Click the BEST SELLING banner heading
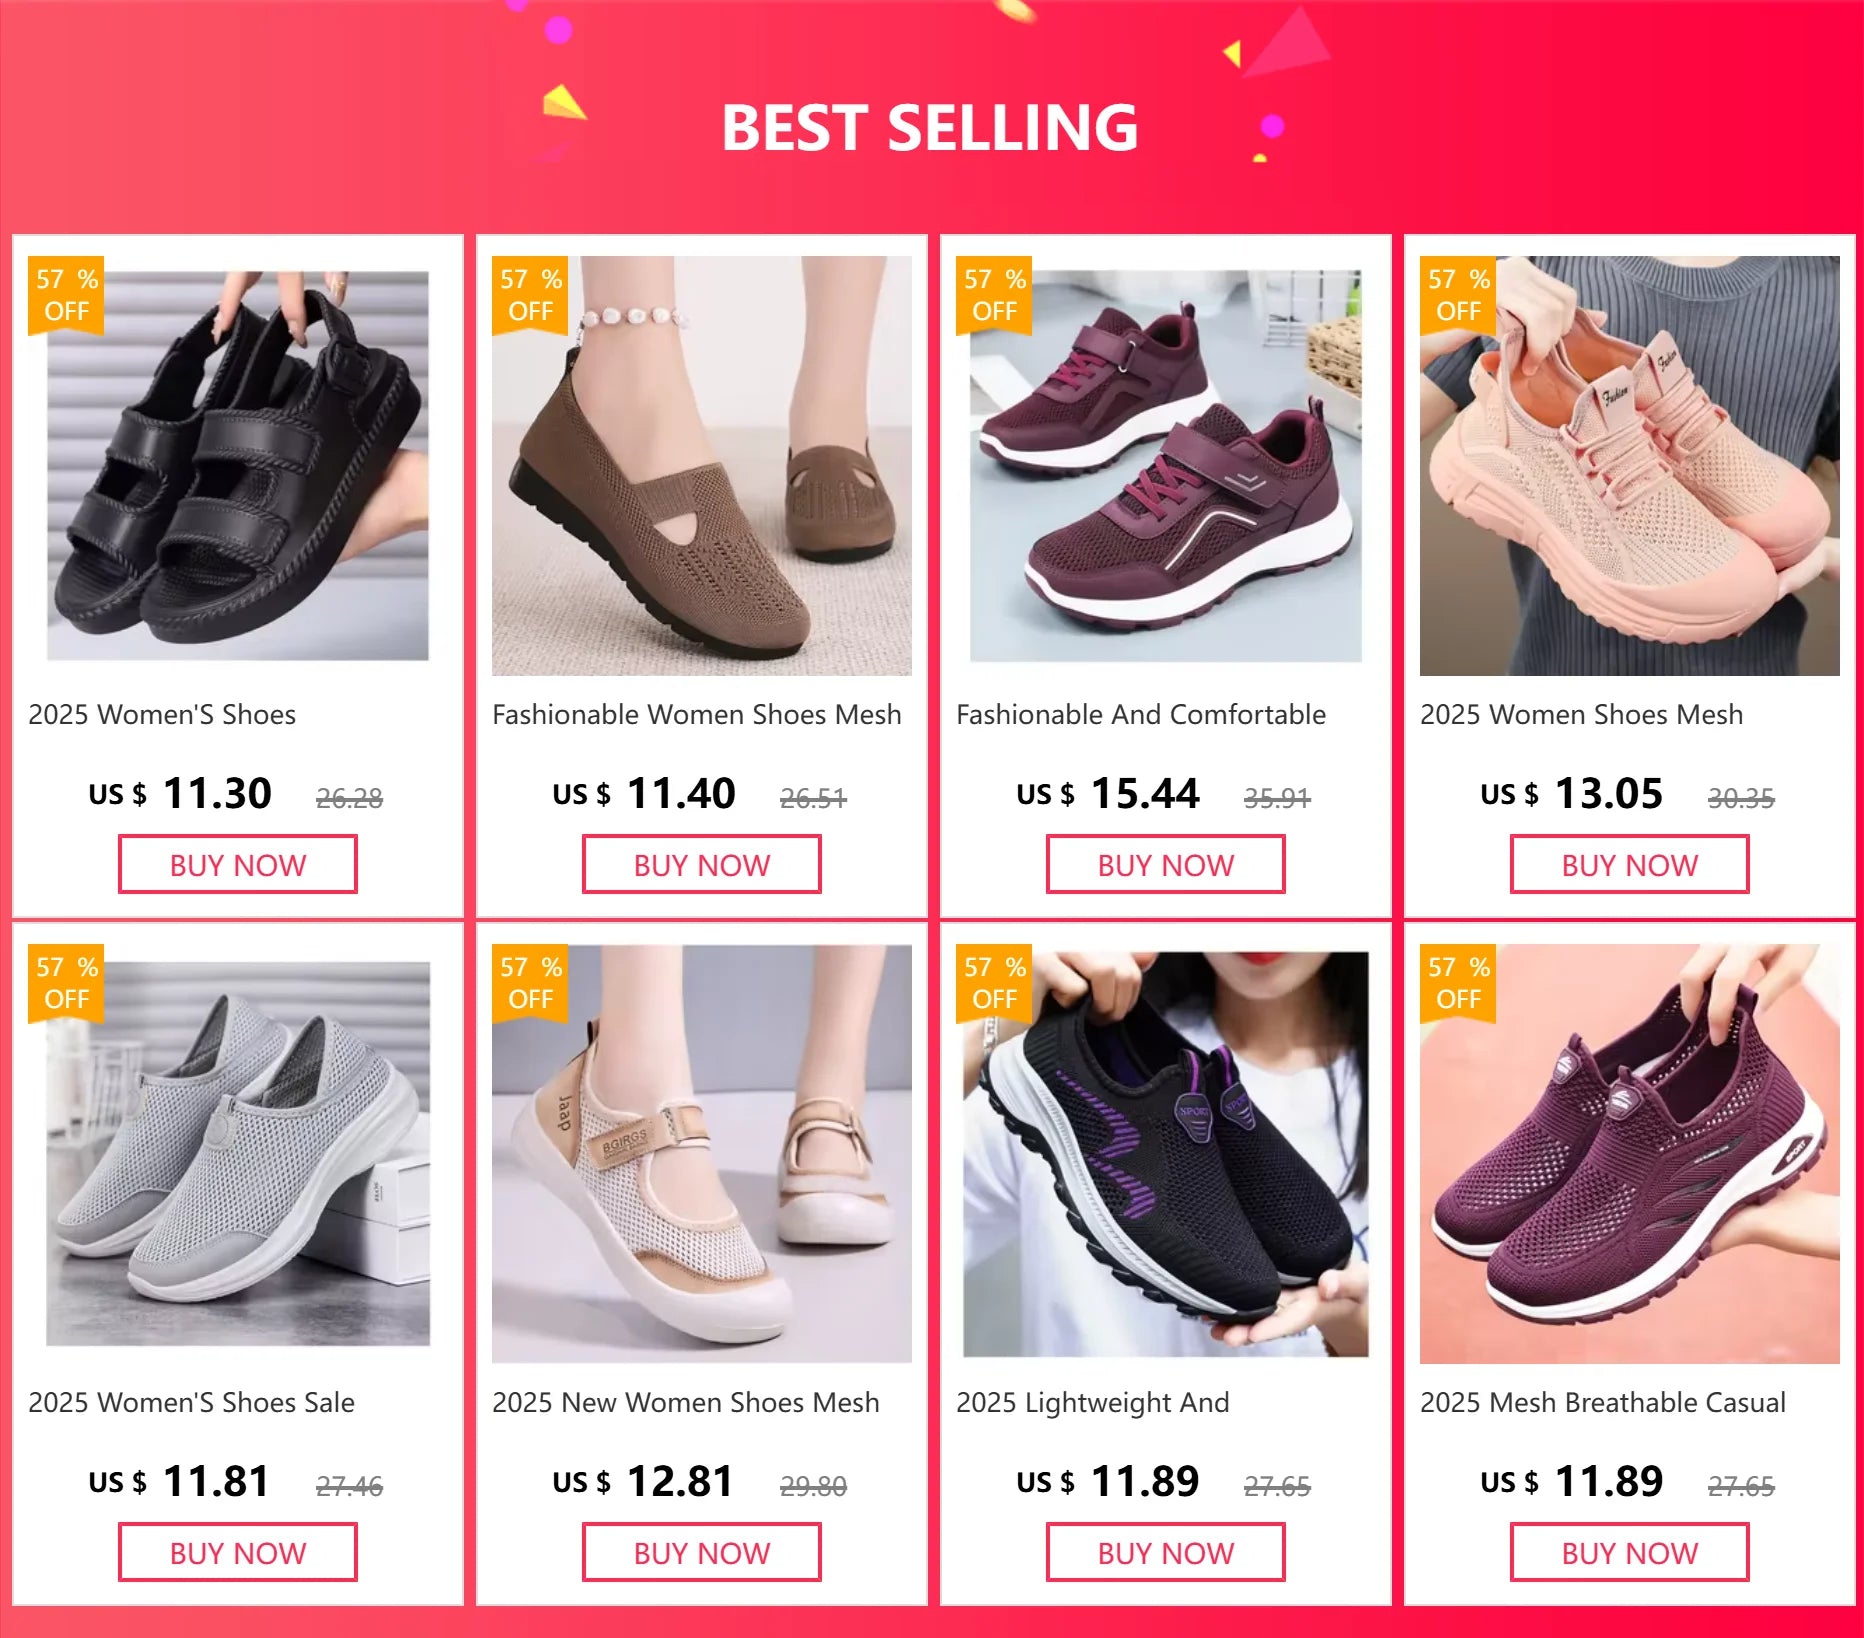Viewport: 1864px width, 1638px height. (x=930, y=128)
